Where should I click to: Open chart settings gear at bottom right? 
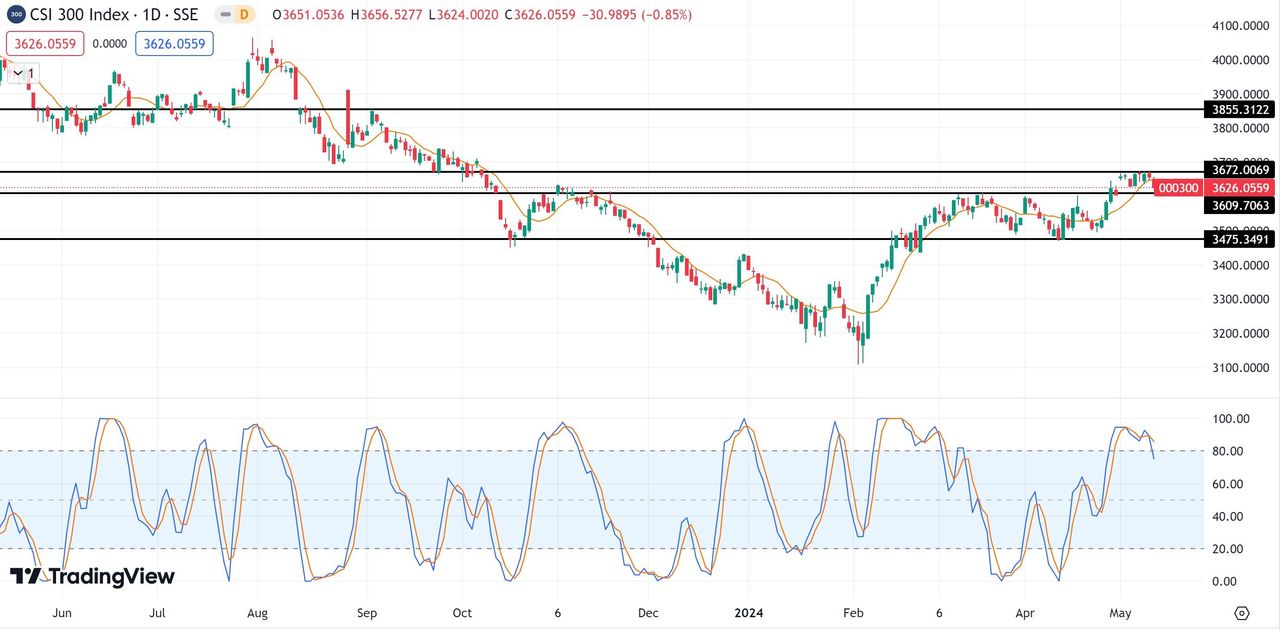tap(1242, 613)
